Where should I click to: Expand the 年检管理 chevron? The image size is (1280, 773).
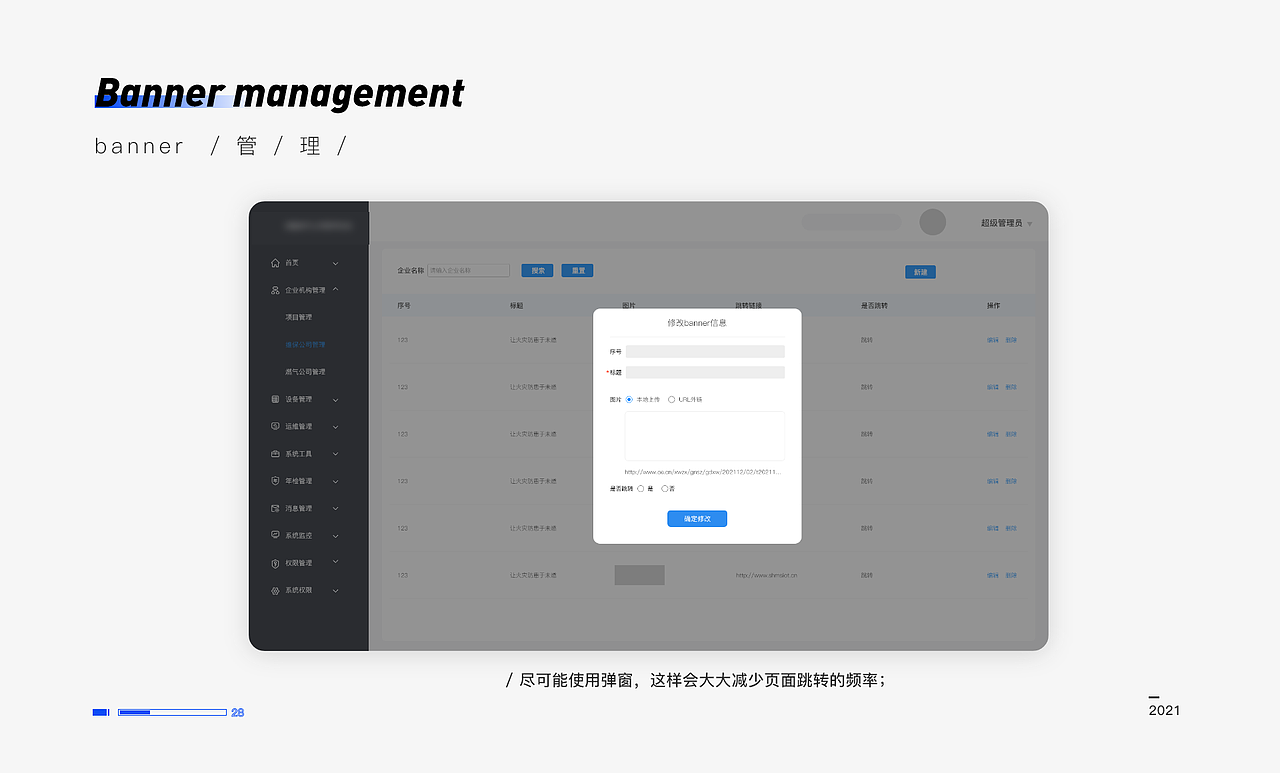click(335, 481)
